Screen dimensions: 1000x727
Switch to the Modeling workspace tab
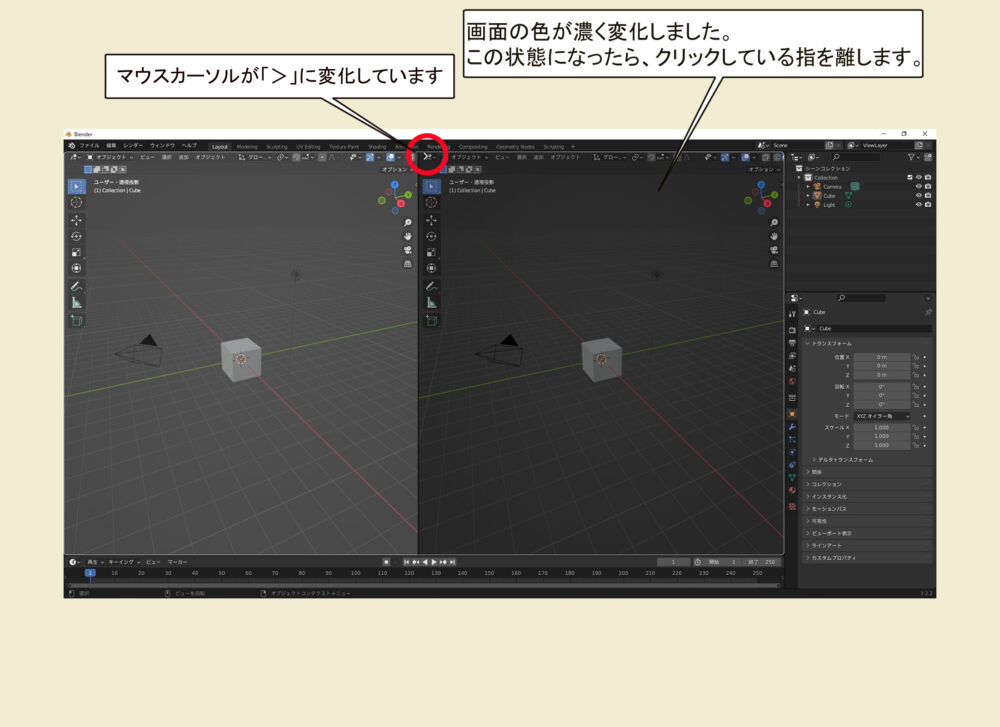[246, 146]
